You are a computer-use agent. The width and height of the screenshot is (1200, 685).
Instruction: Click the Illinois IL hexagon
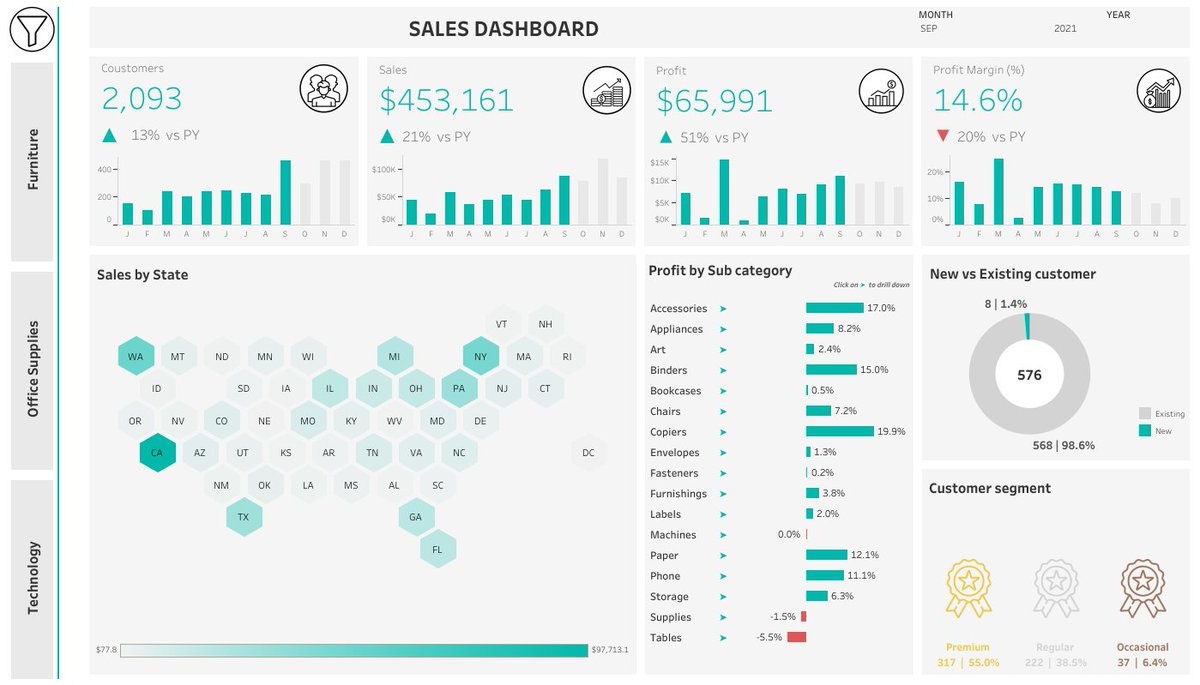[x=329, y=388]
